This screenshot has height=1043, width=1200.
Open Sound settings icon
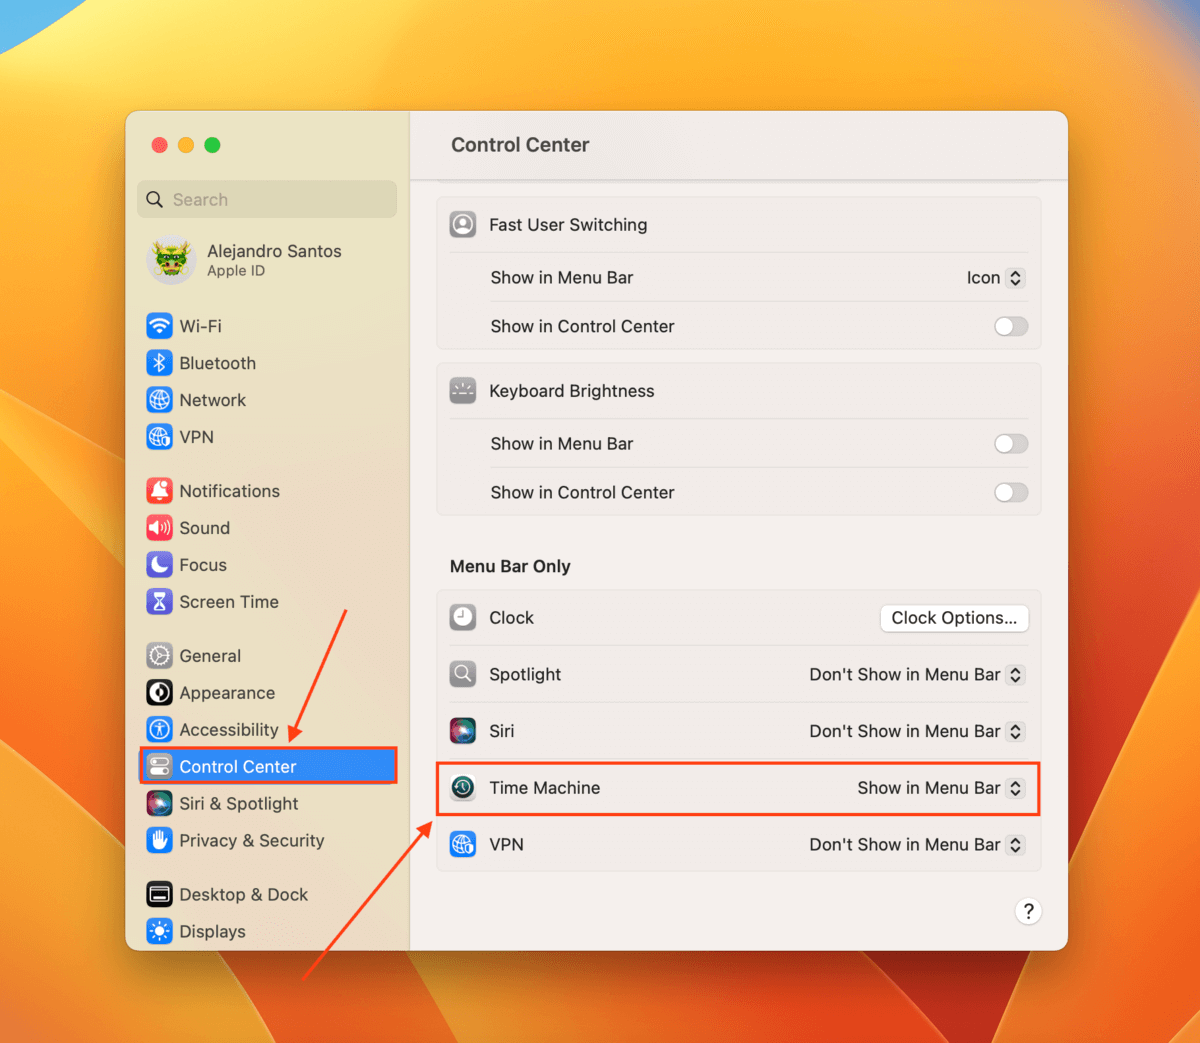(x=159, y=528)
